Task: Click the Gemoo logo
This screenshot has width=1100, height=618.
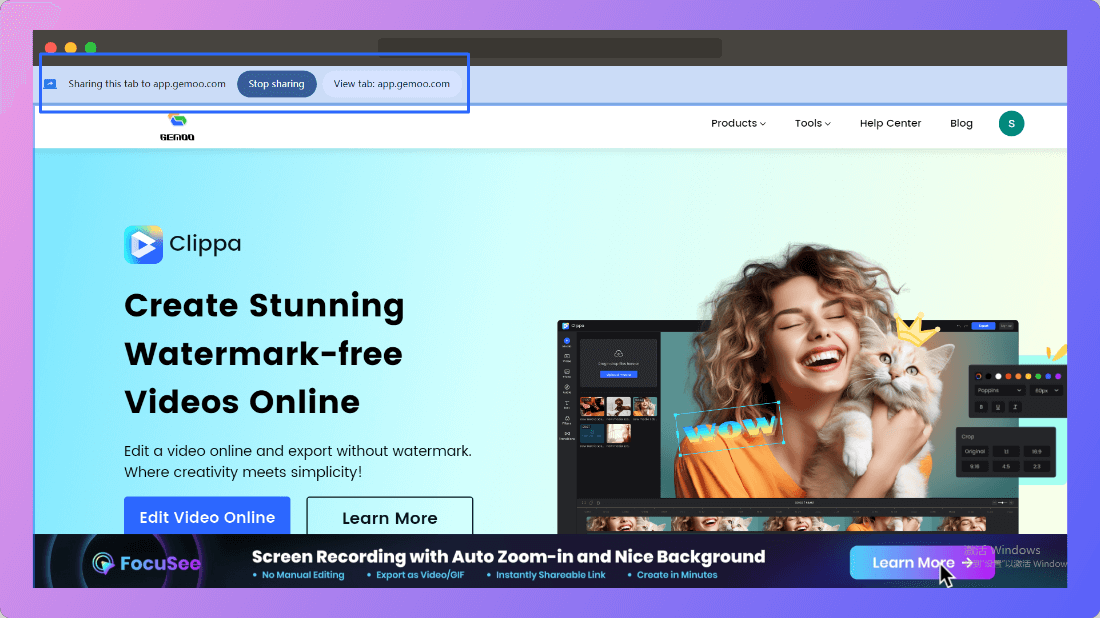Action: coord(177,126)
